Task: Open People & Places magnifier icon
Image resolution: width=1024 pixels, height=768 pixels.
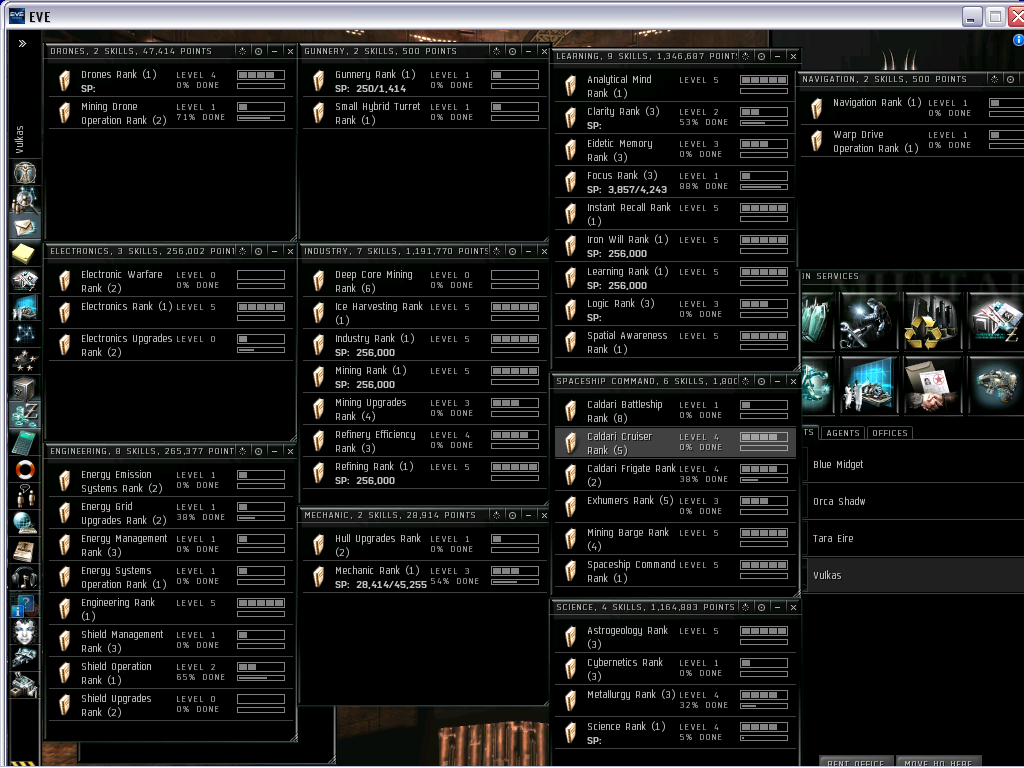Action: (24, 200)
